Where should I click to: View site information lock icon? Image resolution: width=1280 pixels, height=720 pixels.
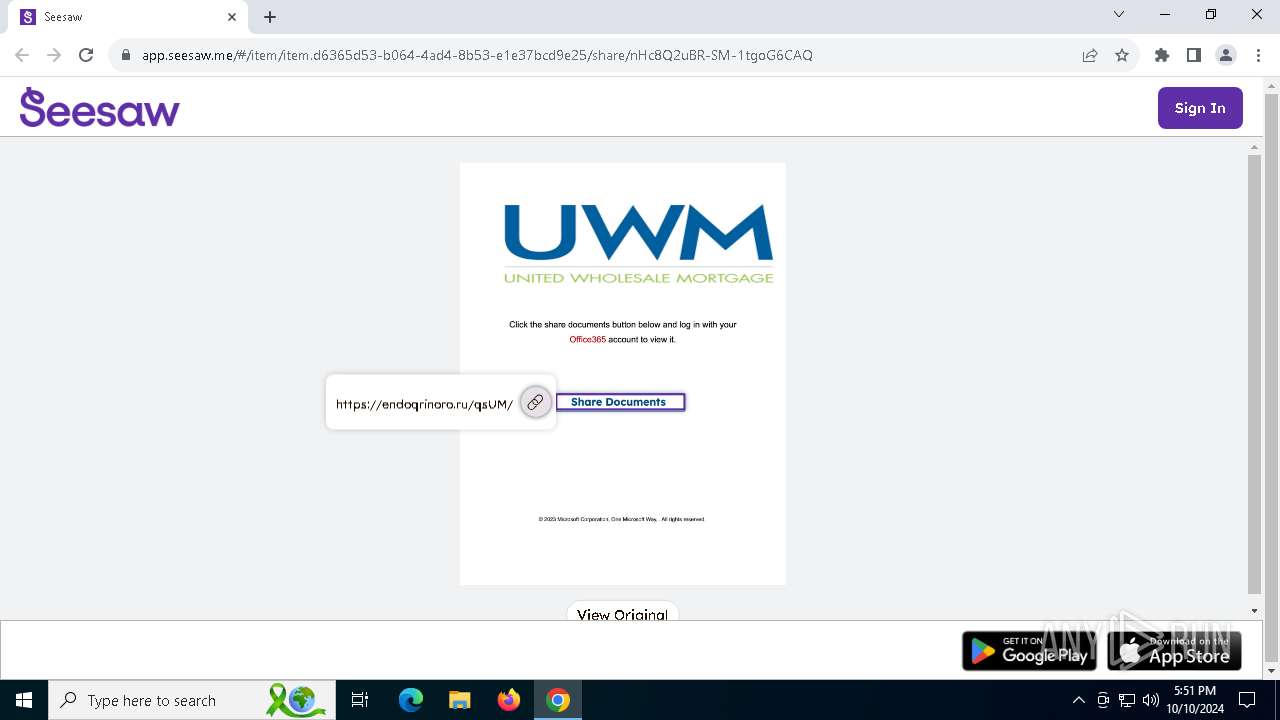(126, 55)
